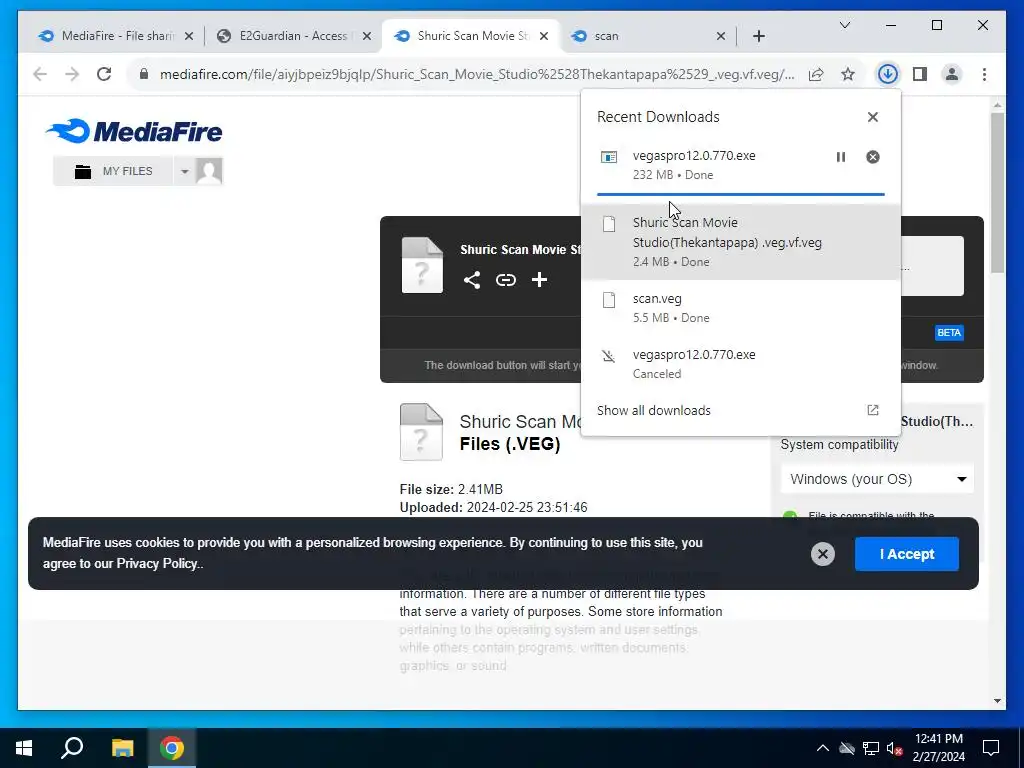Cancel the active vegaspro12.0.770.exe download
Screen dimensions: 1024x768
tap(872, 157)
